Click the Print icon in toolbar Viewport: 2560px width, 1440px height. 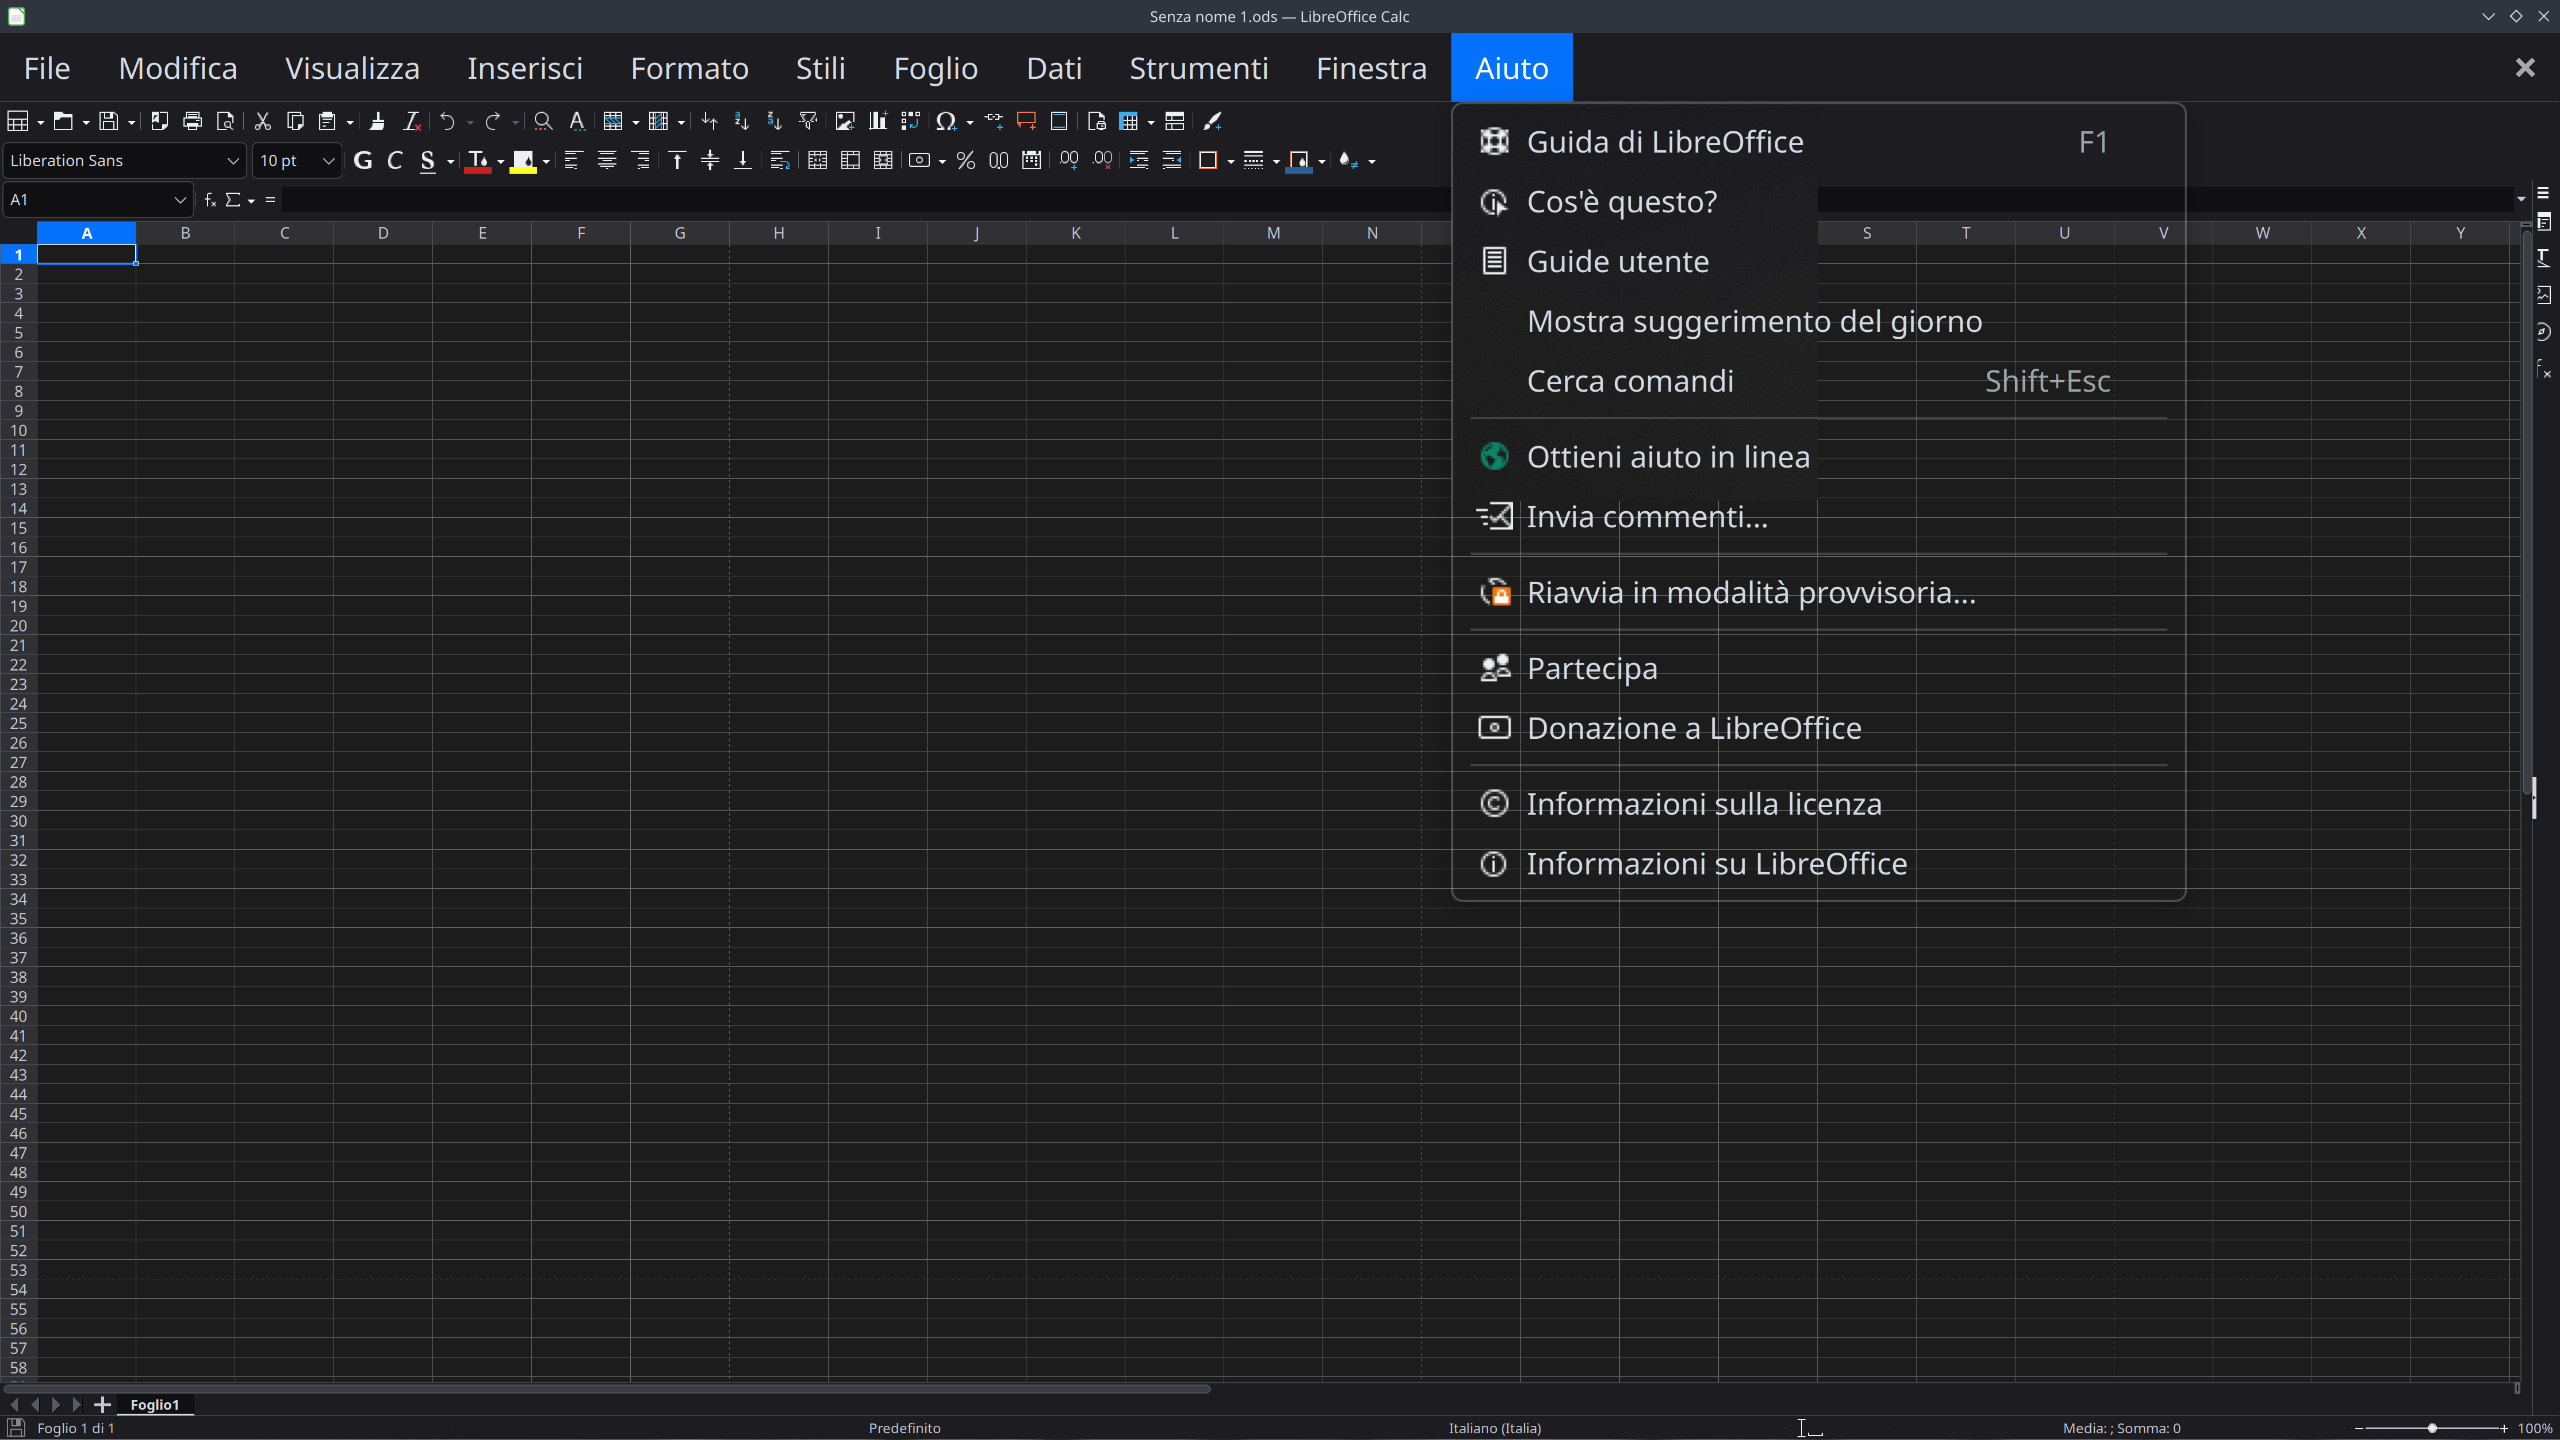click(192, 121)
